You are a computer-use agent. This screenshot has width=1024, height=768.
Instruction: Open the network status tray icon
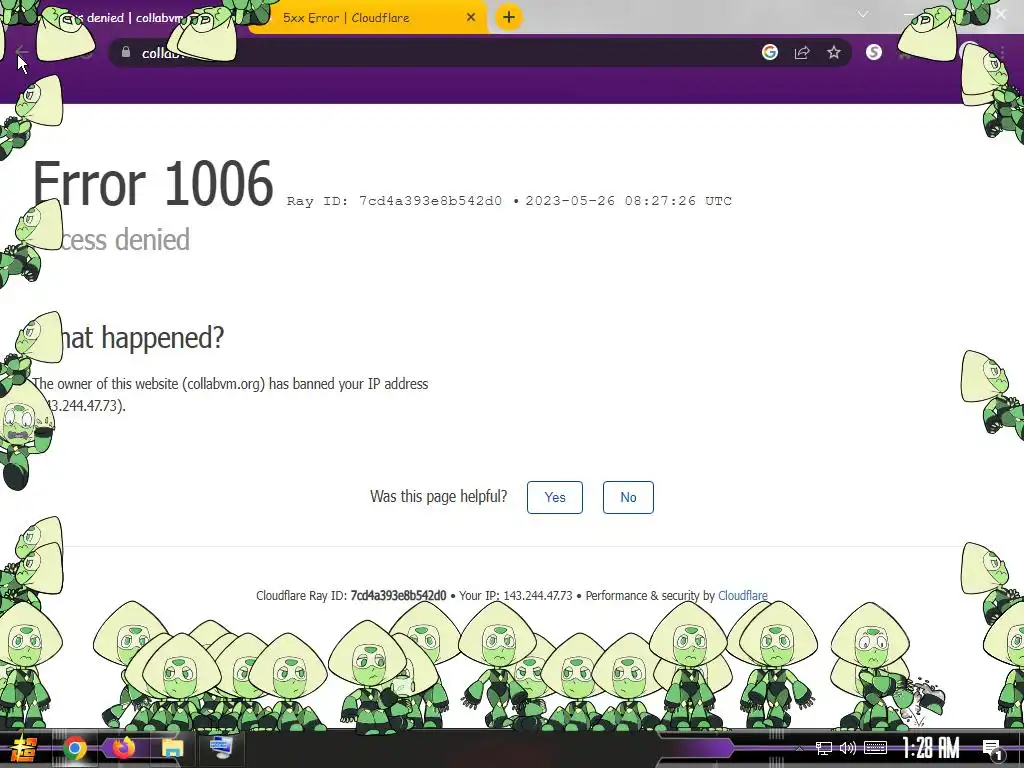[824, 748]
